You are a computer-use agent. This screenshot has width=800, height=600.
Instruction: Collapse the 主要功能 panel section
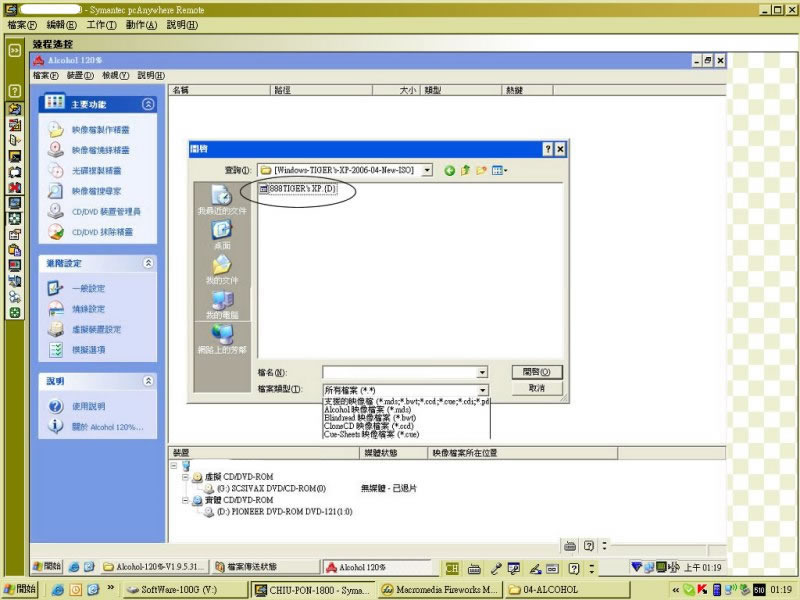click(x=148, y=105)
